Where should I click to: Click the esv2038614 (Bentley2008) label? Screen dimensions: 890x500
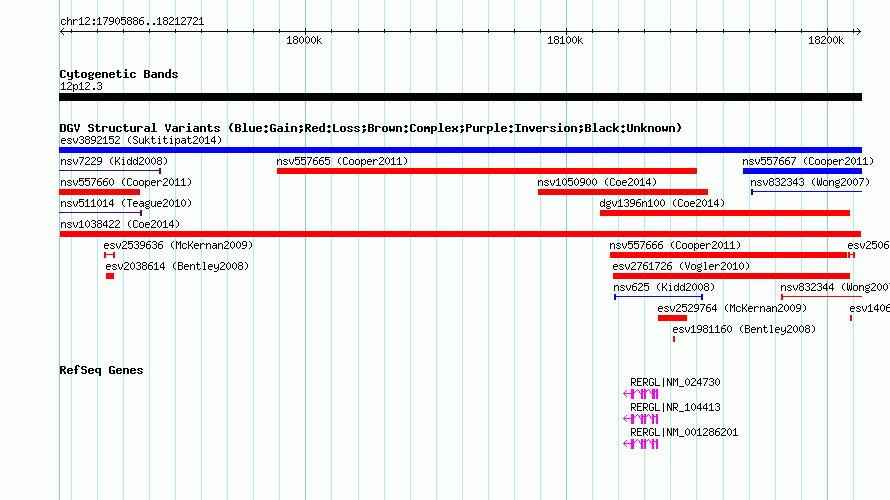tap(177, 266)
